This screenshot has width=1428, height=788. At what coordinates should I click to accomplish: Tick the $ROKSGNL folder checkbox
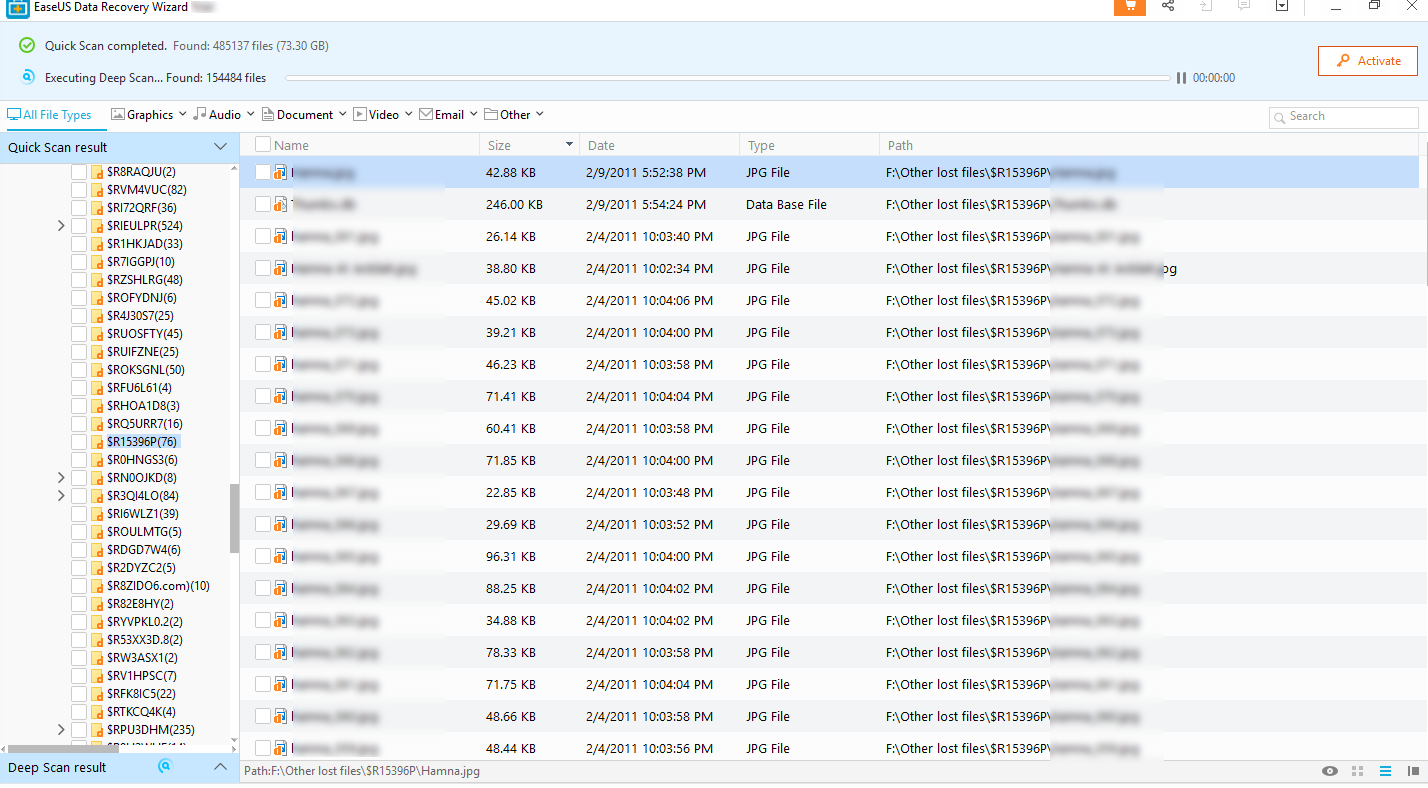(79, 369)
